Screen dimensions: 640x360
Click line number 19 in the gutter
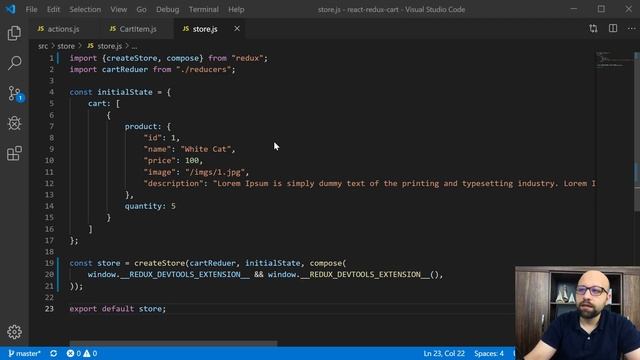pos(49,263)
